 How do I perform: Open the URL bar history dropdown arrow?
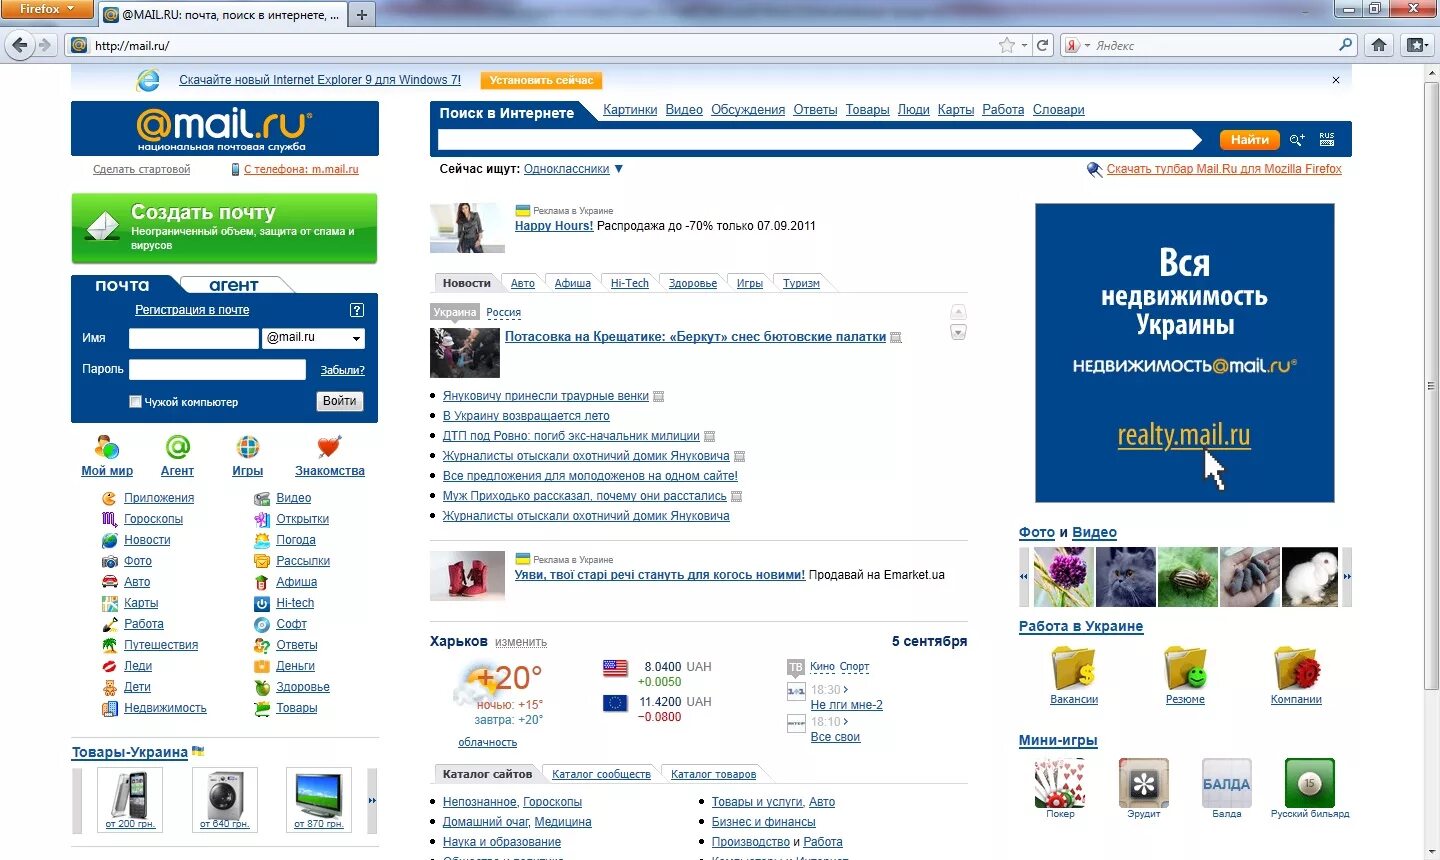tap(1024, 45)
